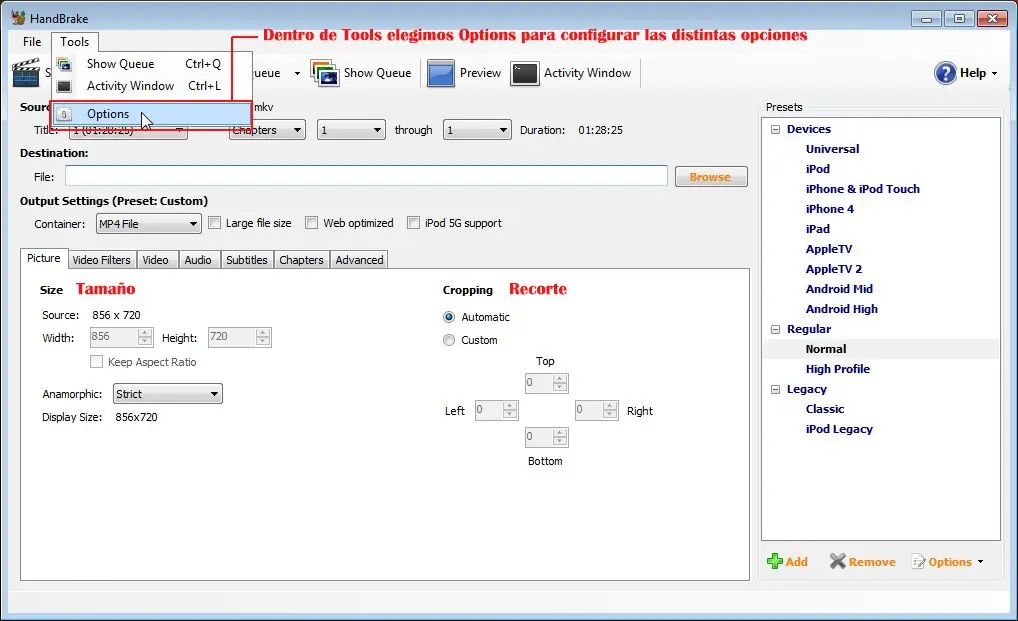The image size is (1018, 621).
Task: Click the Help question mark icon
Action: 945,73
